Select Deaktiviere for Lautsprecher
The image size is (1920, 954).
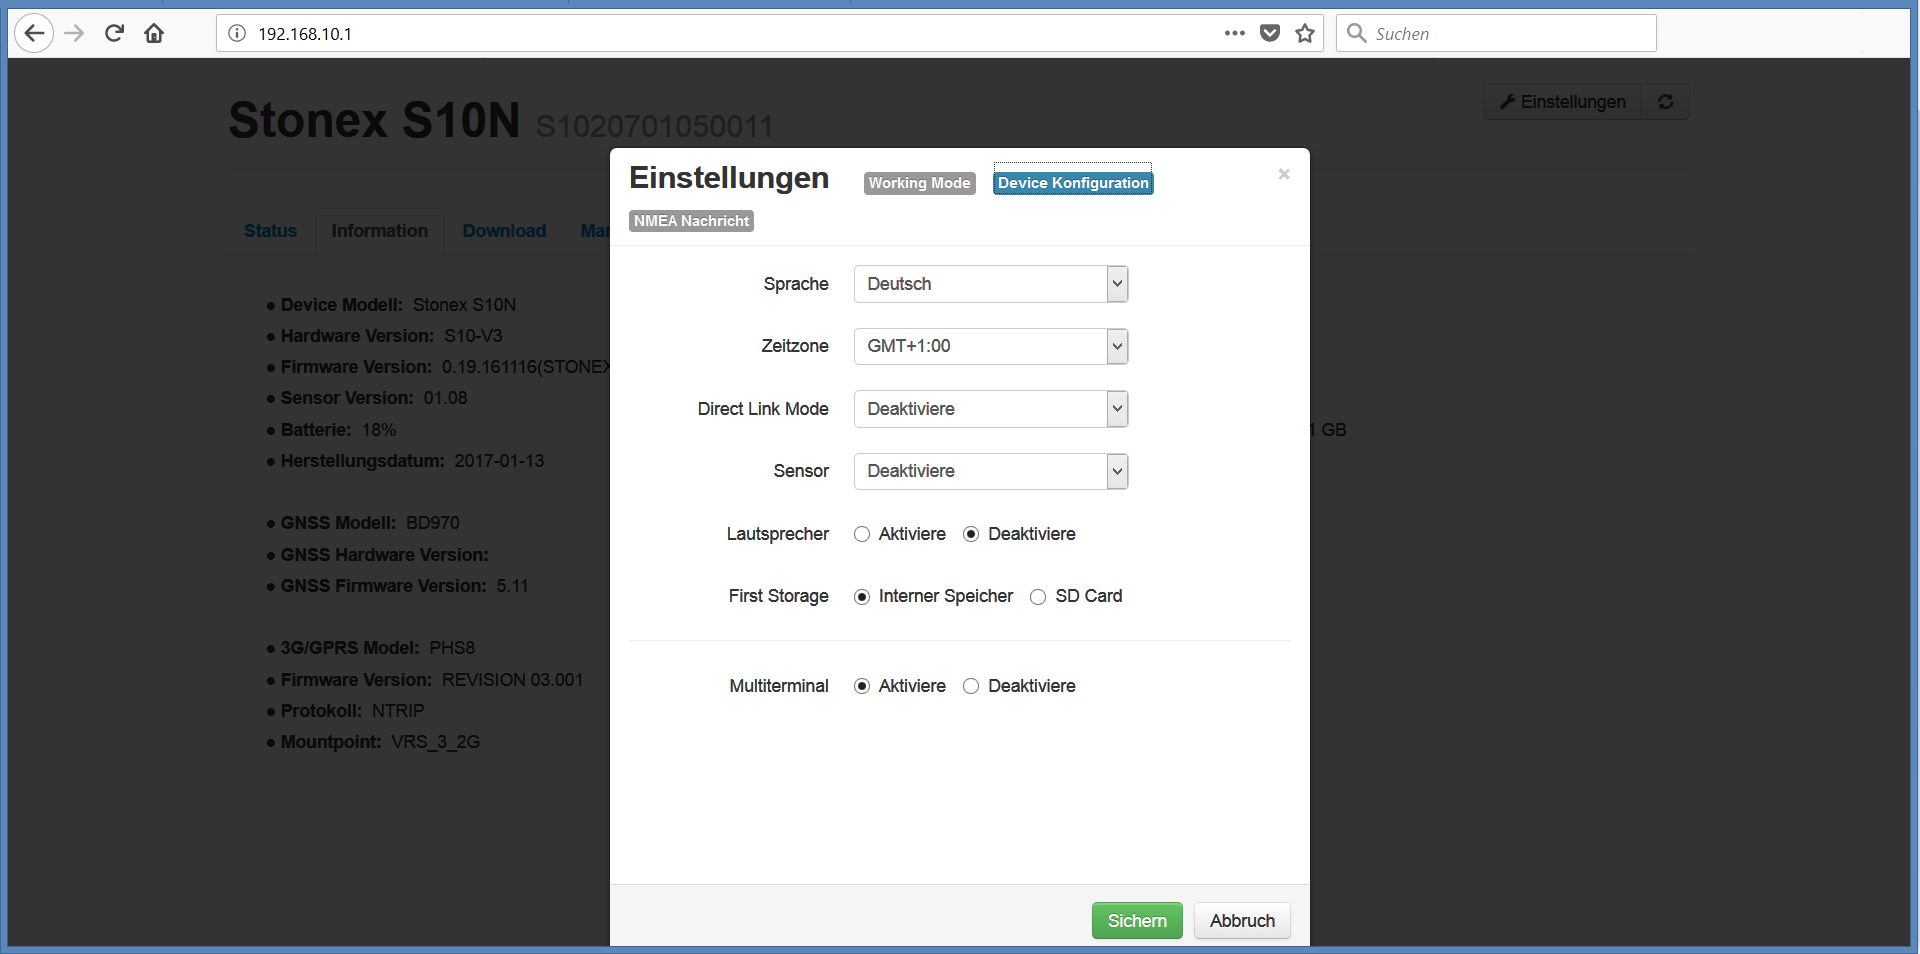point(971,534)
